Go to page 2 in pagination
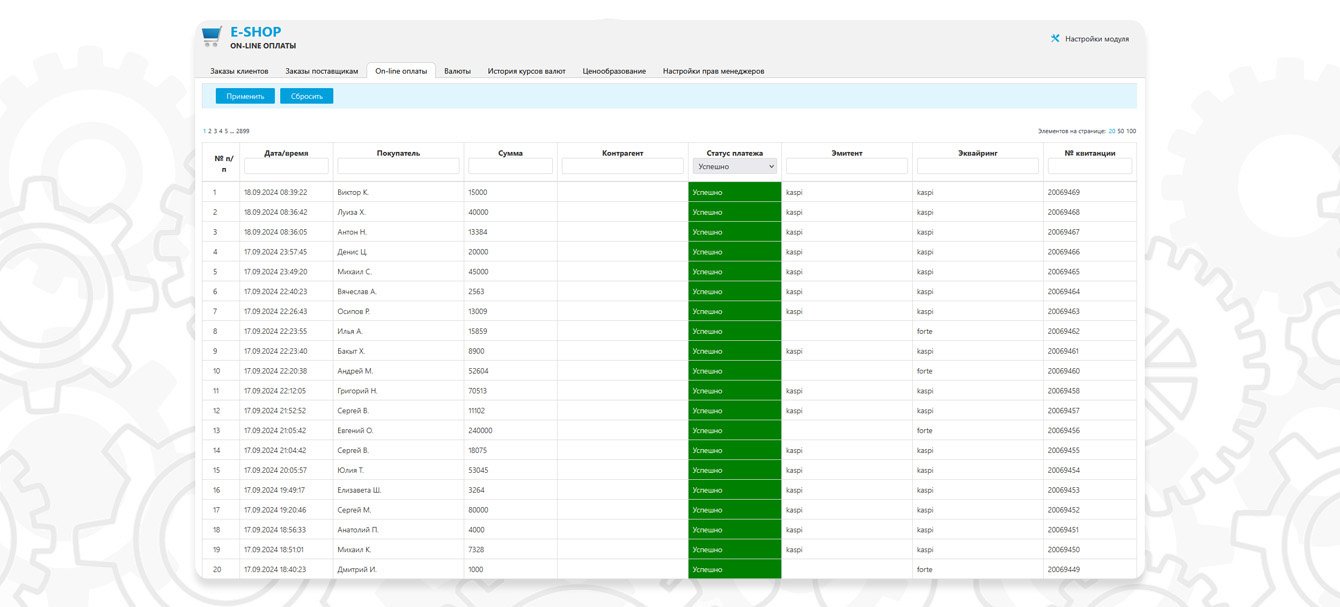Image resolution: width=1340 pixels, height=607 pixels. point(210,131)
